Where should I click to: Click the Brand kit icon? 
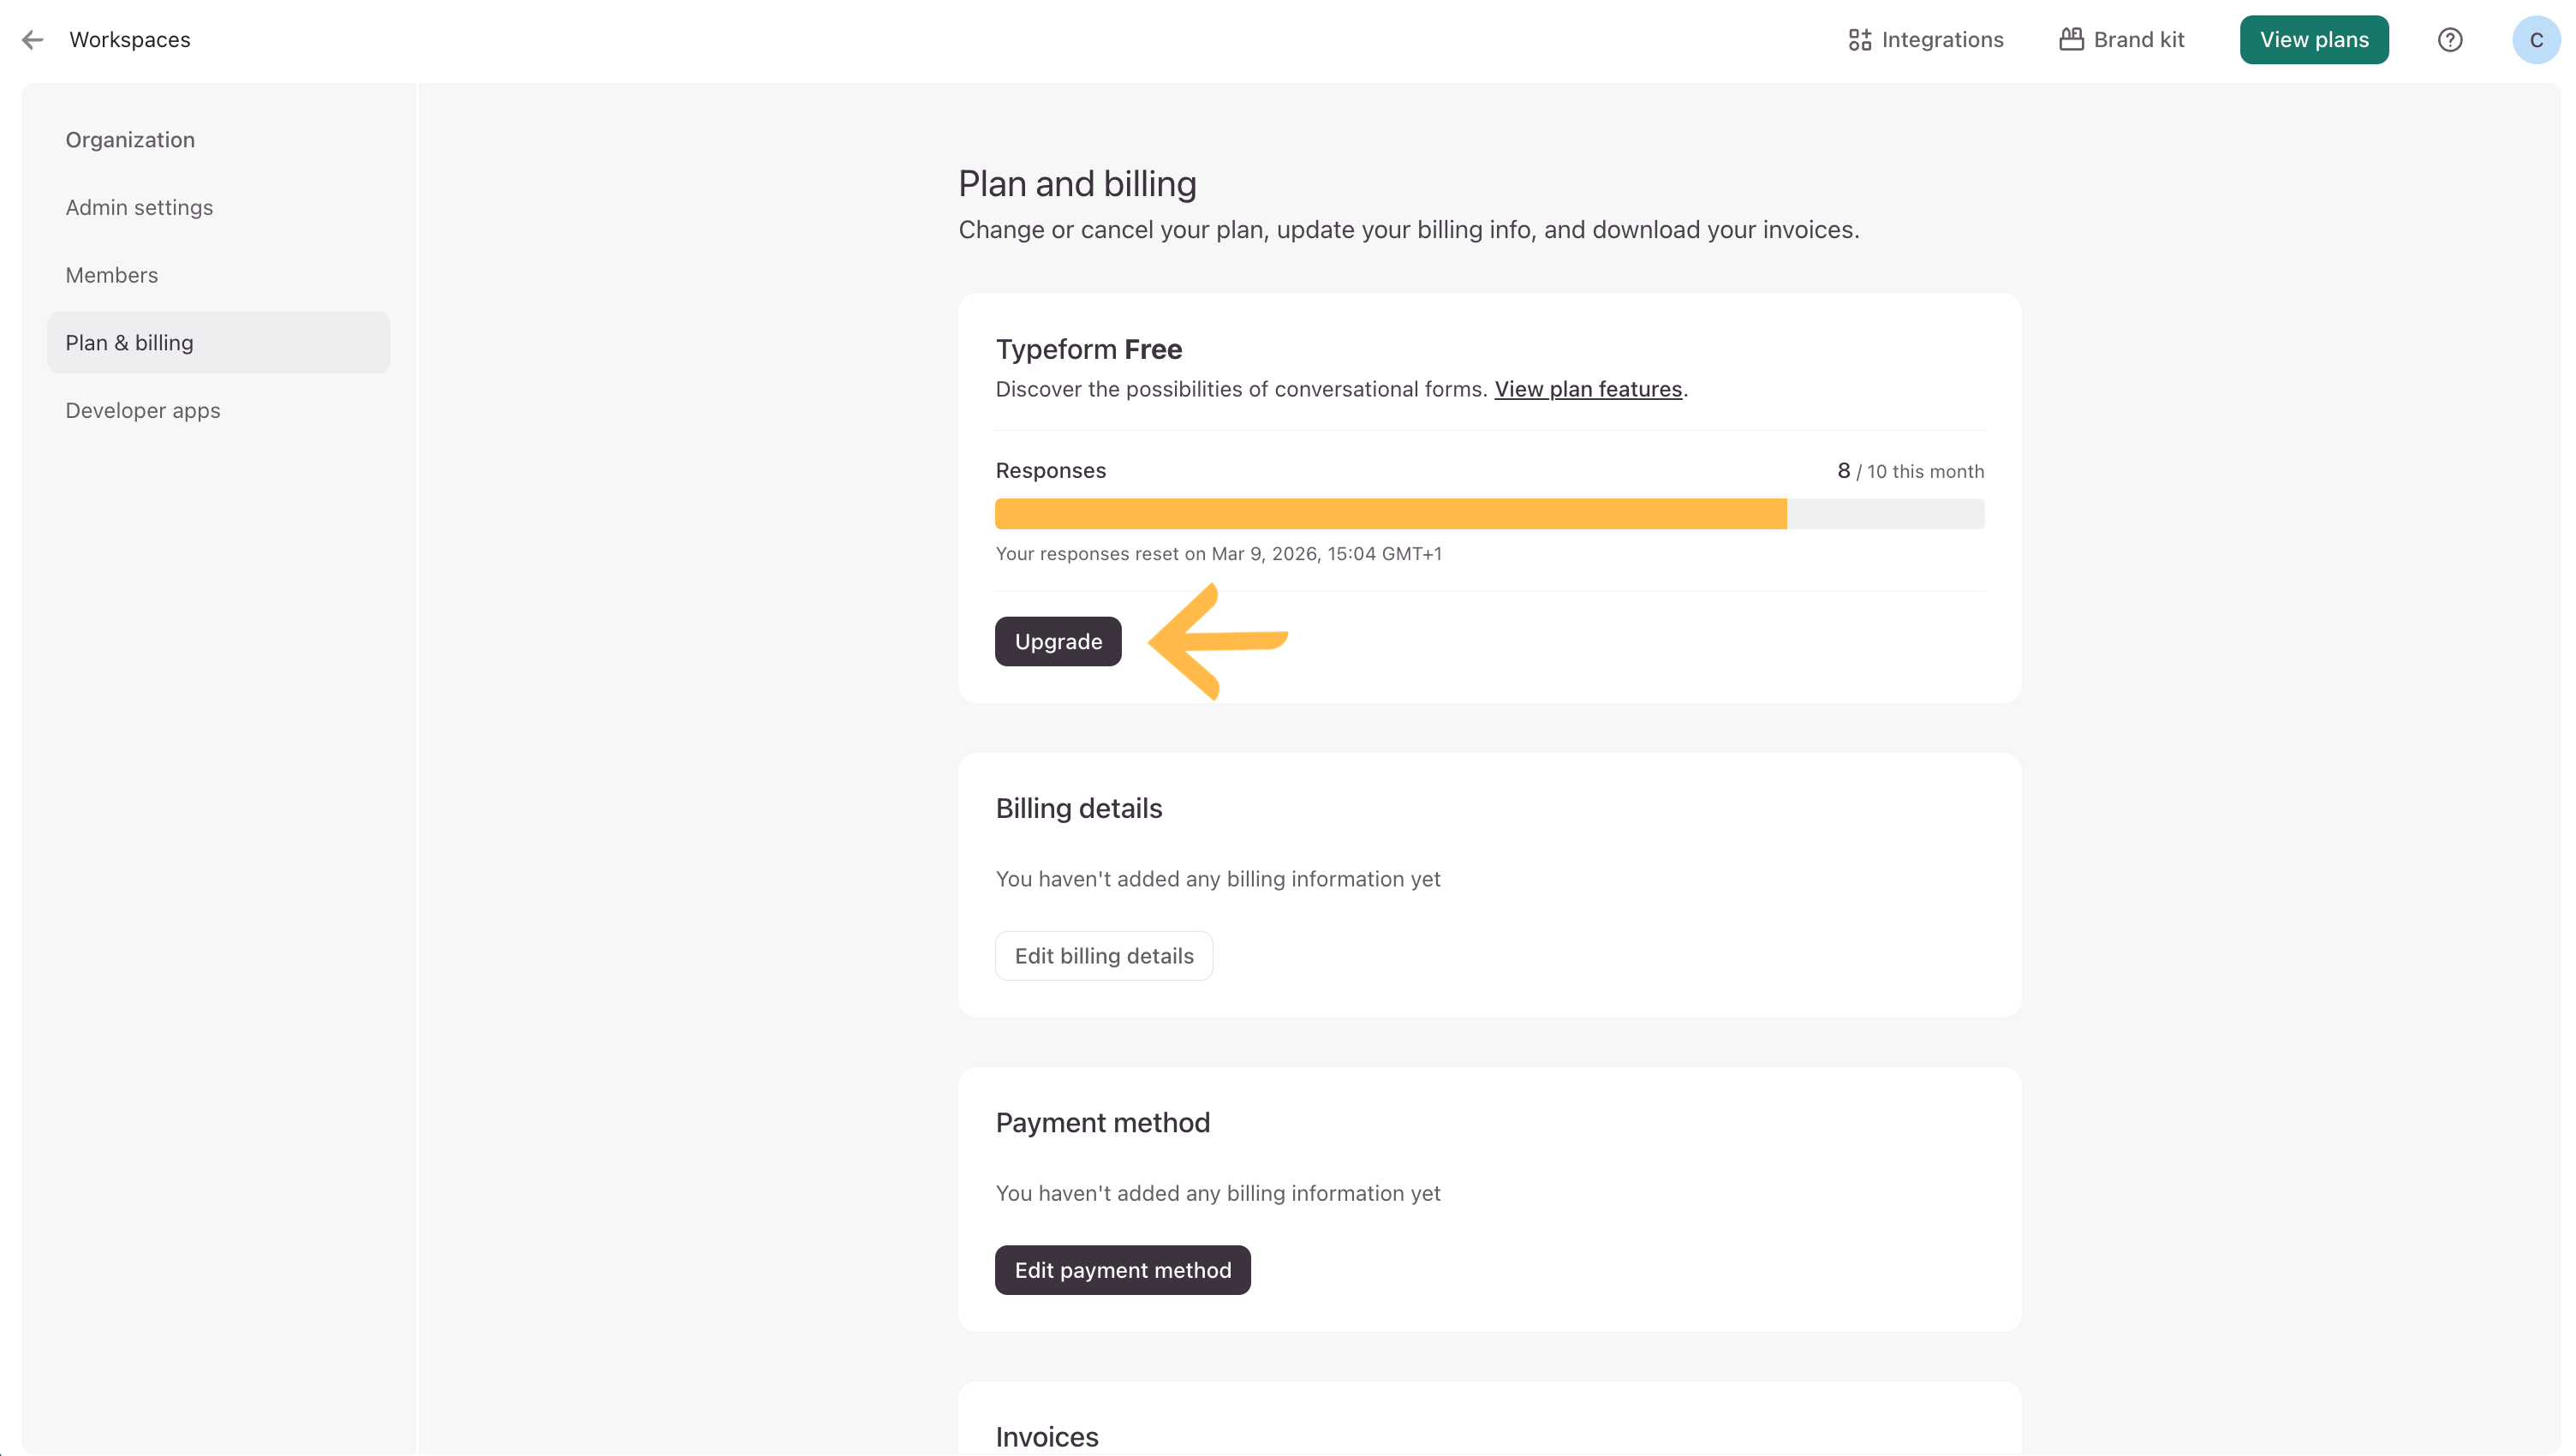[x=2071, y=39]
